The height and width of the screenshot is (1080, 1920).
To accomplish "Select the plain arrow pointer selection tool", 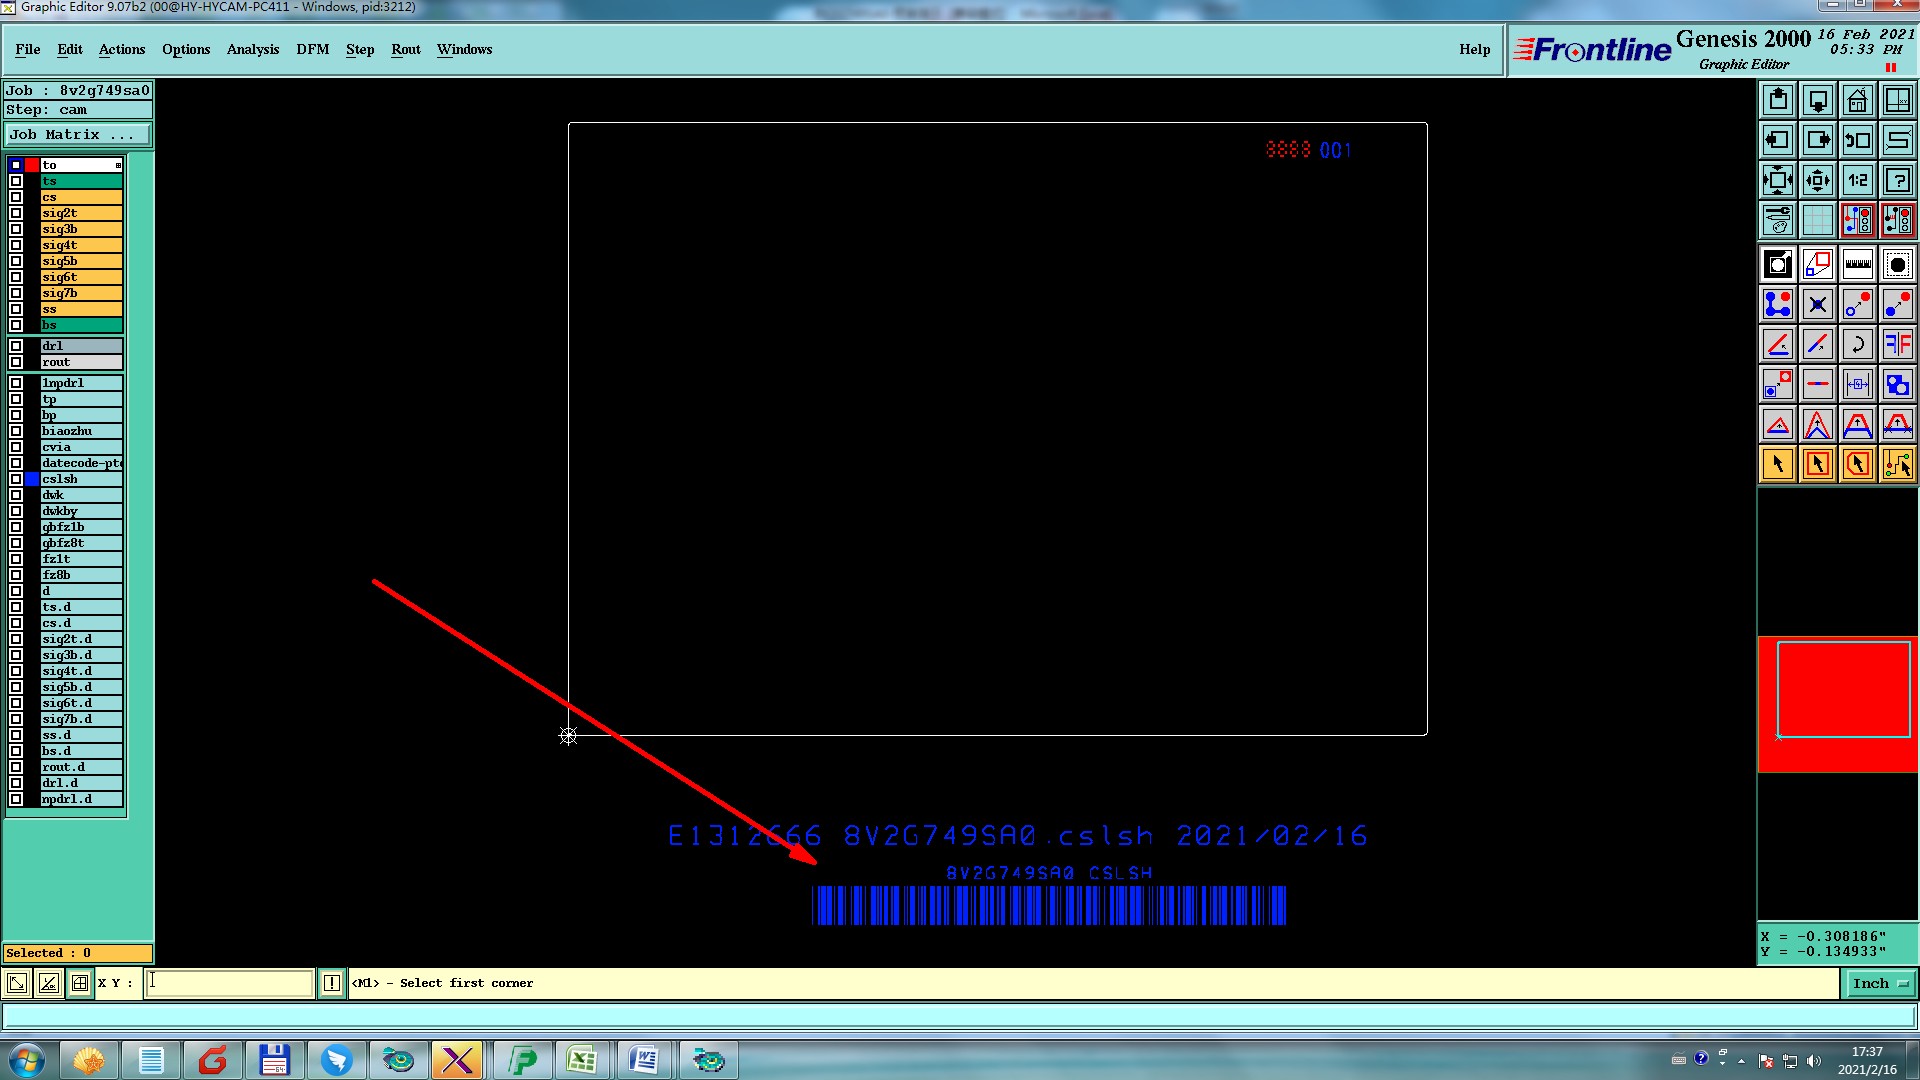I will [x=1777, y=464].
